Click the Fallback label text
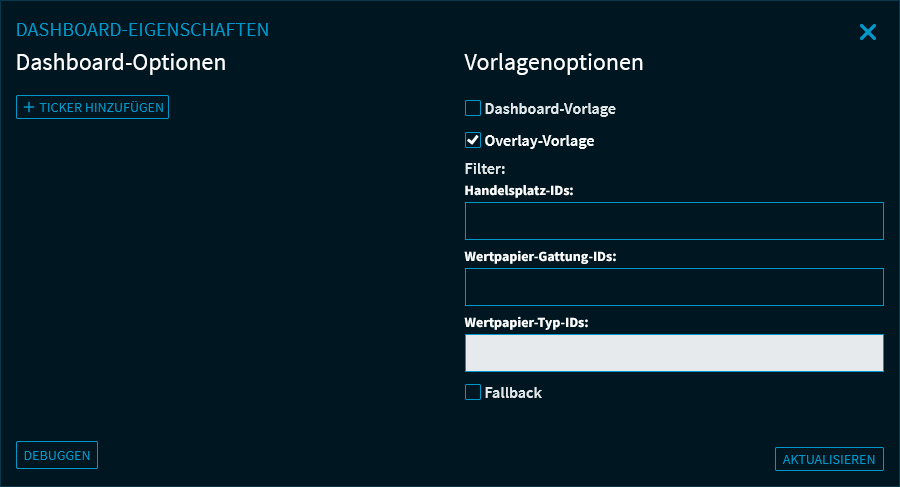 click(x=513, y=393)
